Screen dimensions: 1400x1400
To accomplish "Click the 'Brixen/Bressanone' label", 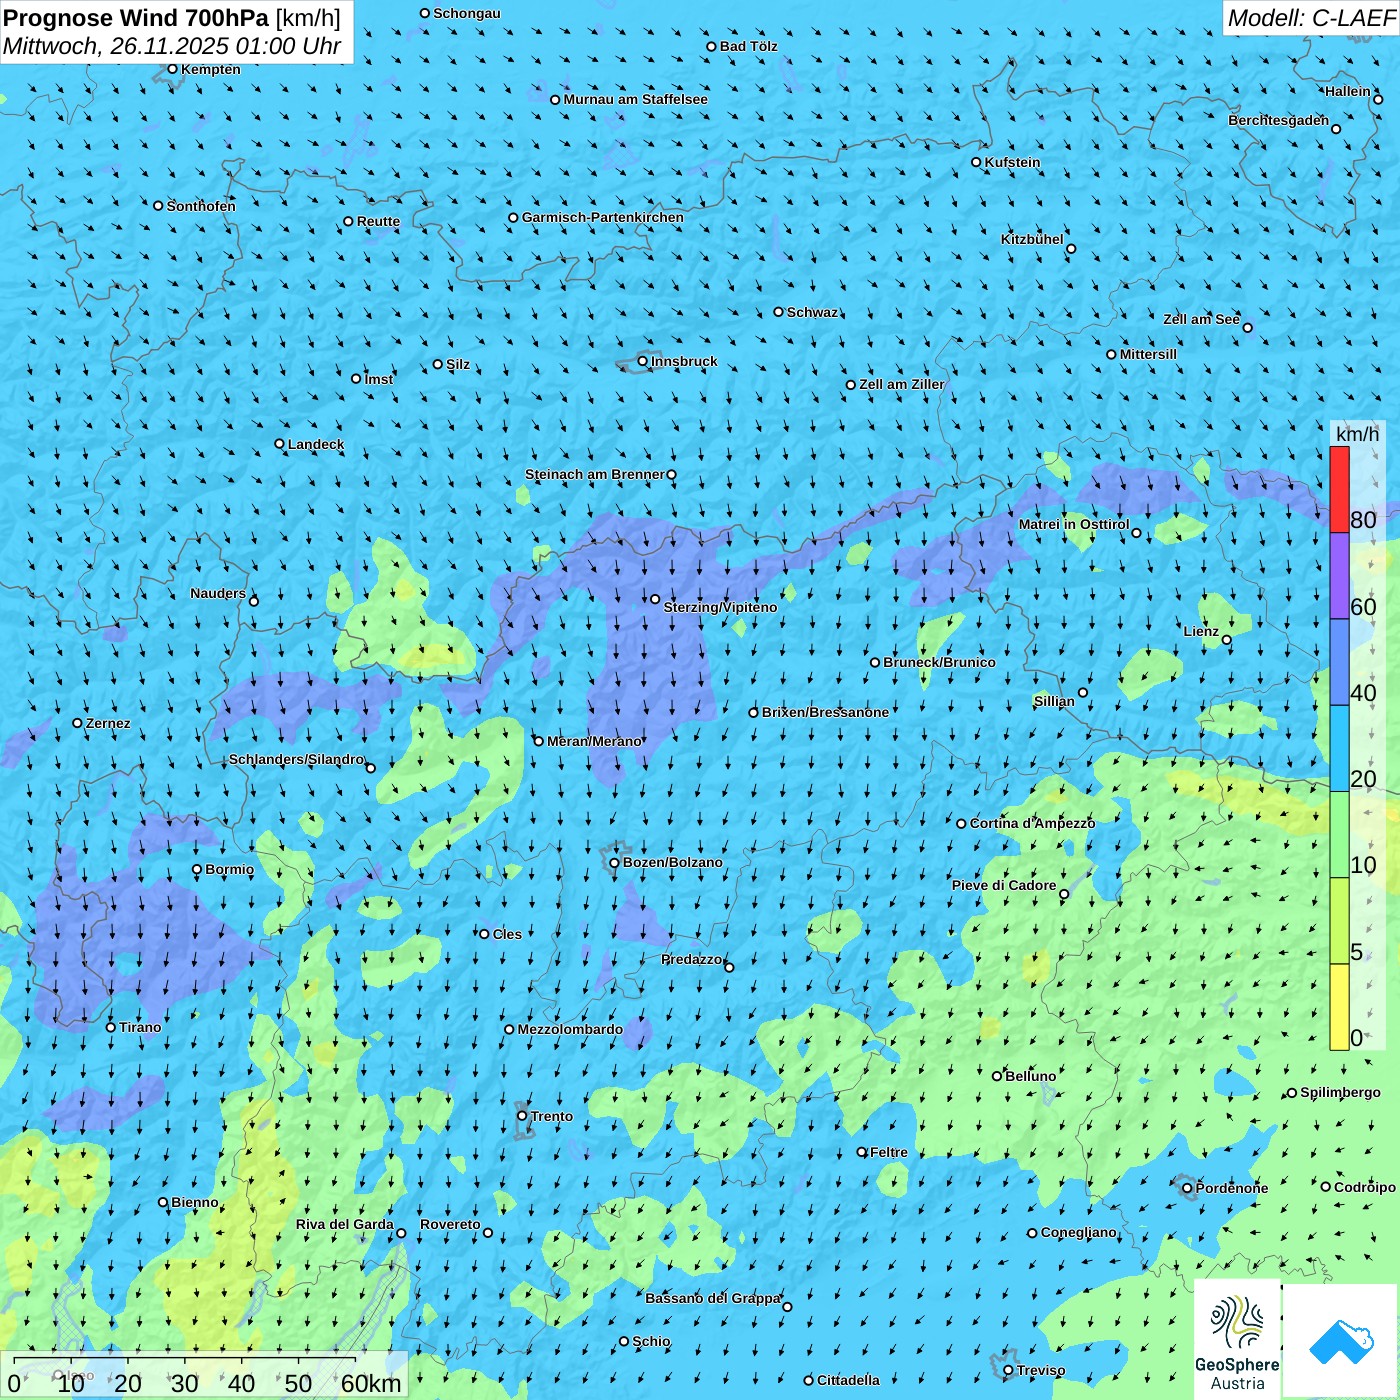I will pyautogui.click(x=825, y=712).
